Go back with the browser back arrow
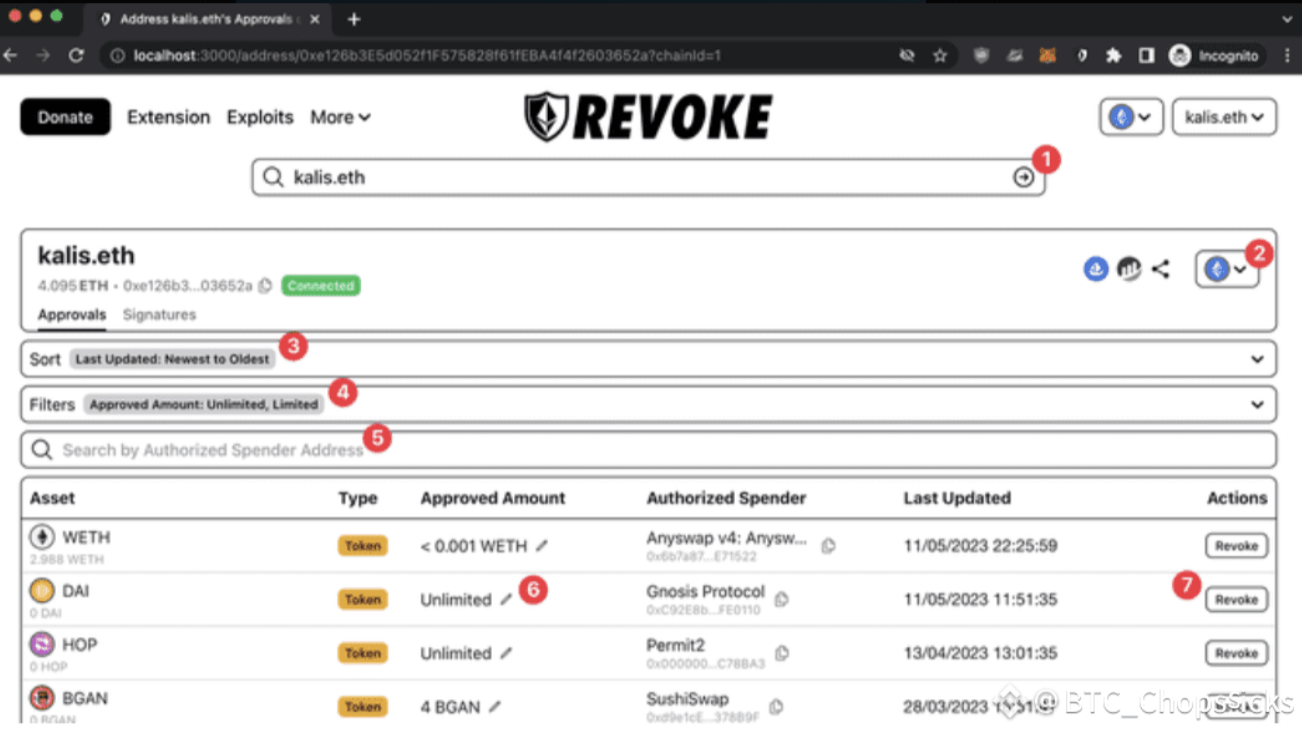Viewport: 1302px width, 731px height. pos(11,56)
